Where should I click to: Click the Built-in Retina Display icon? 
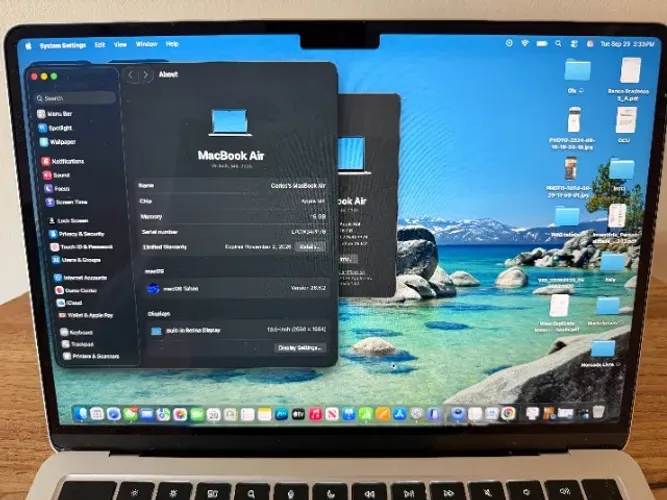157,331
